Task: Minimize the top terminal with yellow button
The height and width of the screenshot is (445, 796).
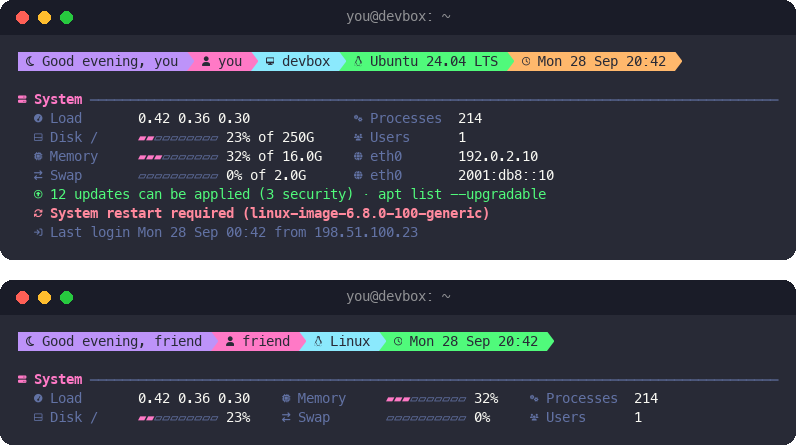Action: (45, 18)
